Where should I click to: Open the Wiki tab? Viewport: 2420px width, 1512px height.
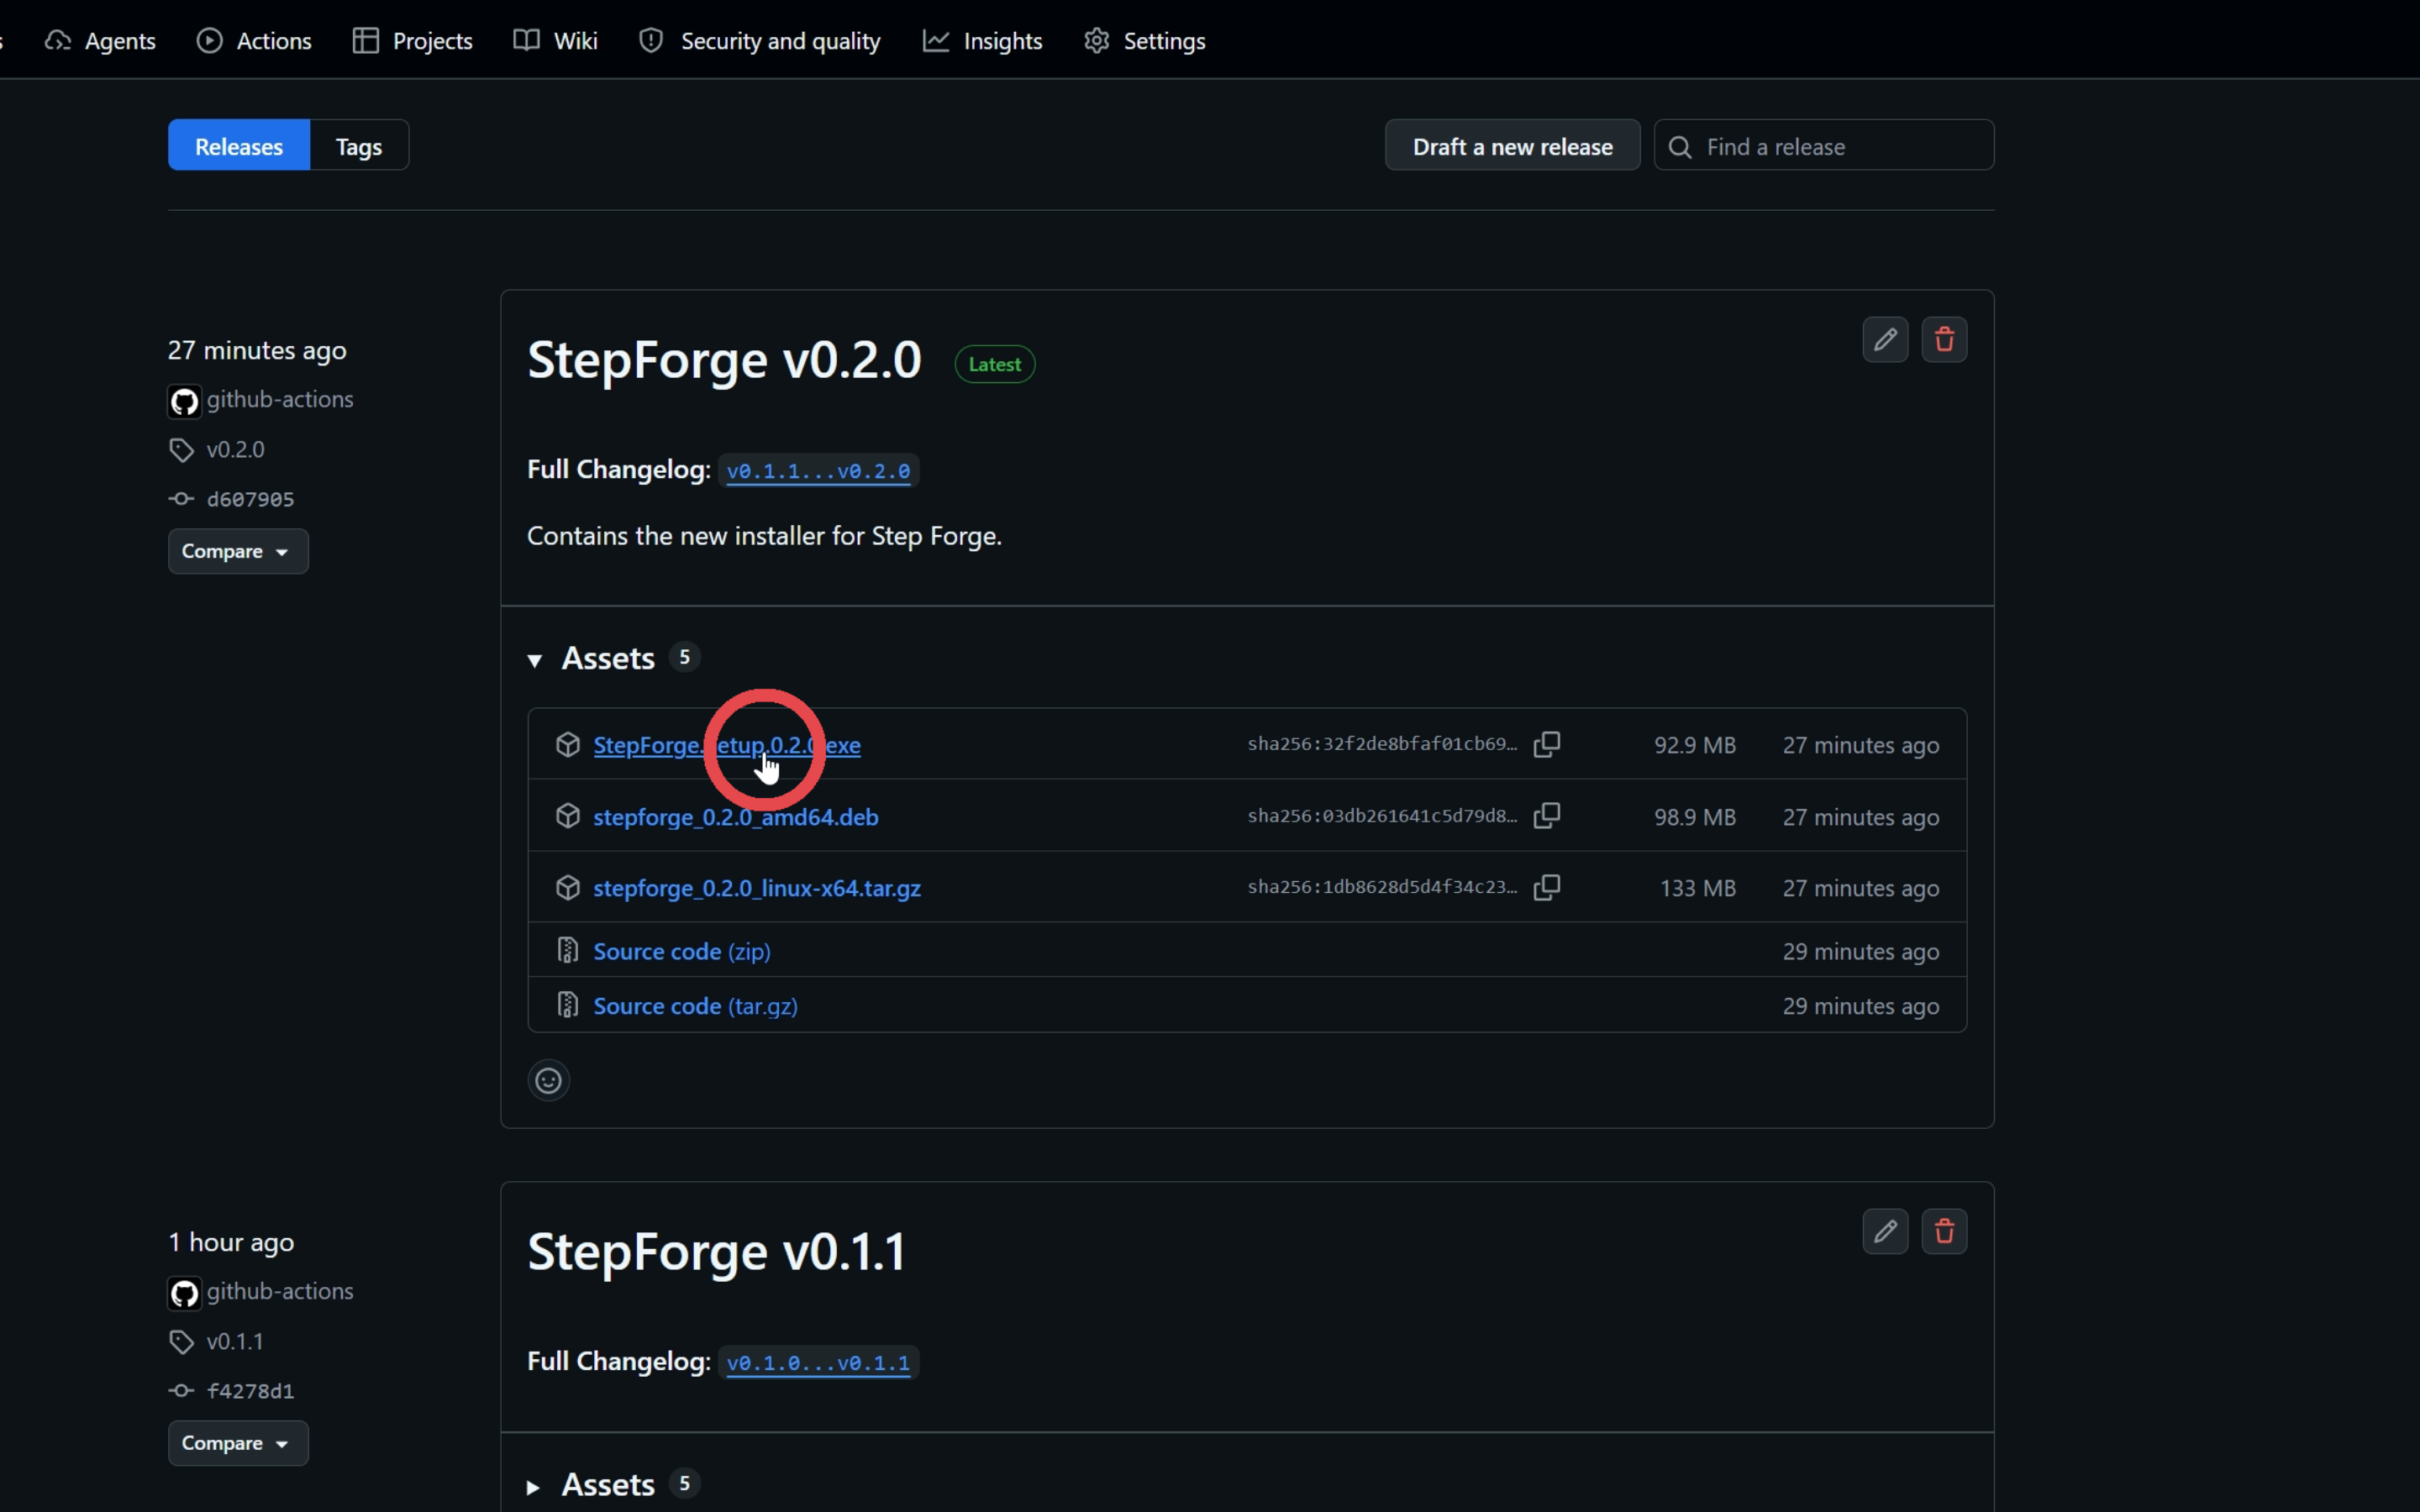555,41
